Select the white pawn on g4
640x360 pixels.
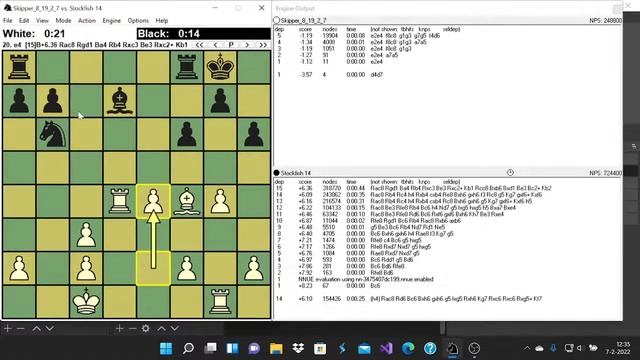pos(220,201)
